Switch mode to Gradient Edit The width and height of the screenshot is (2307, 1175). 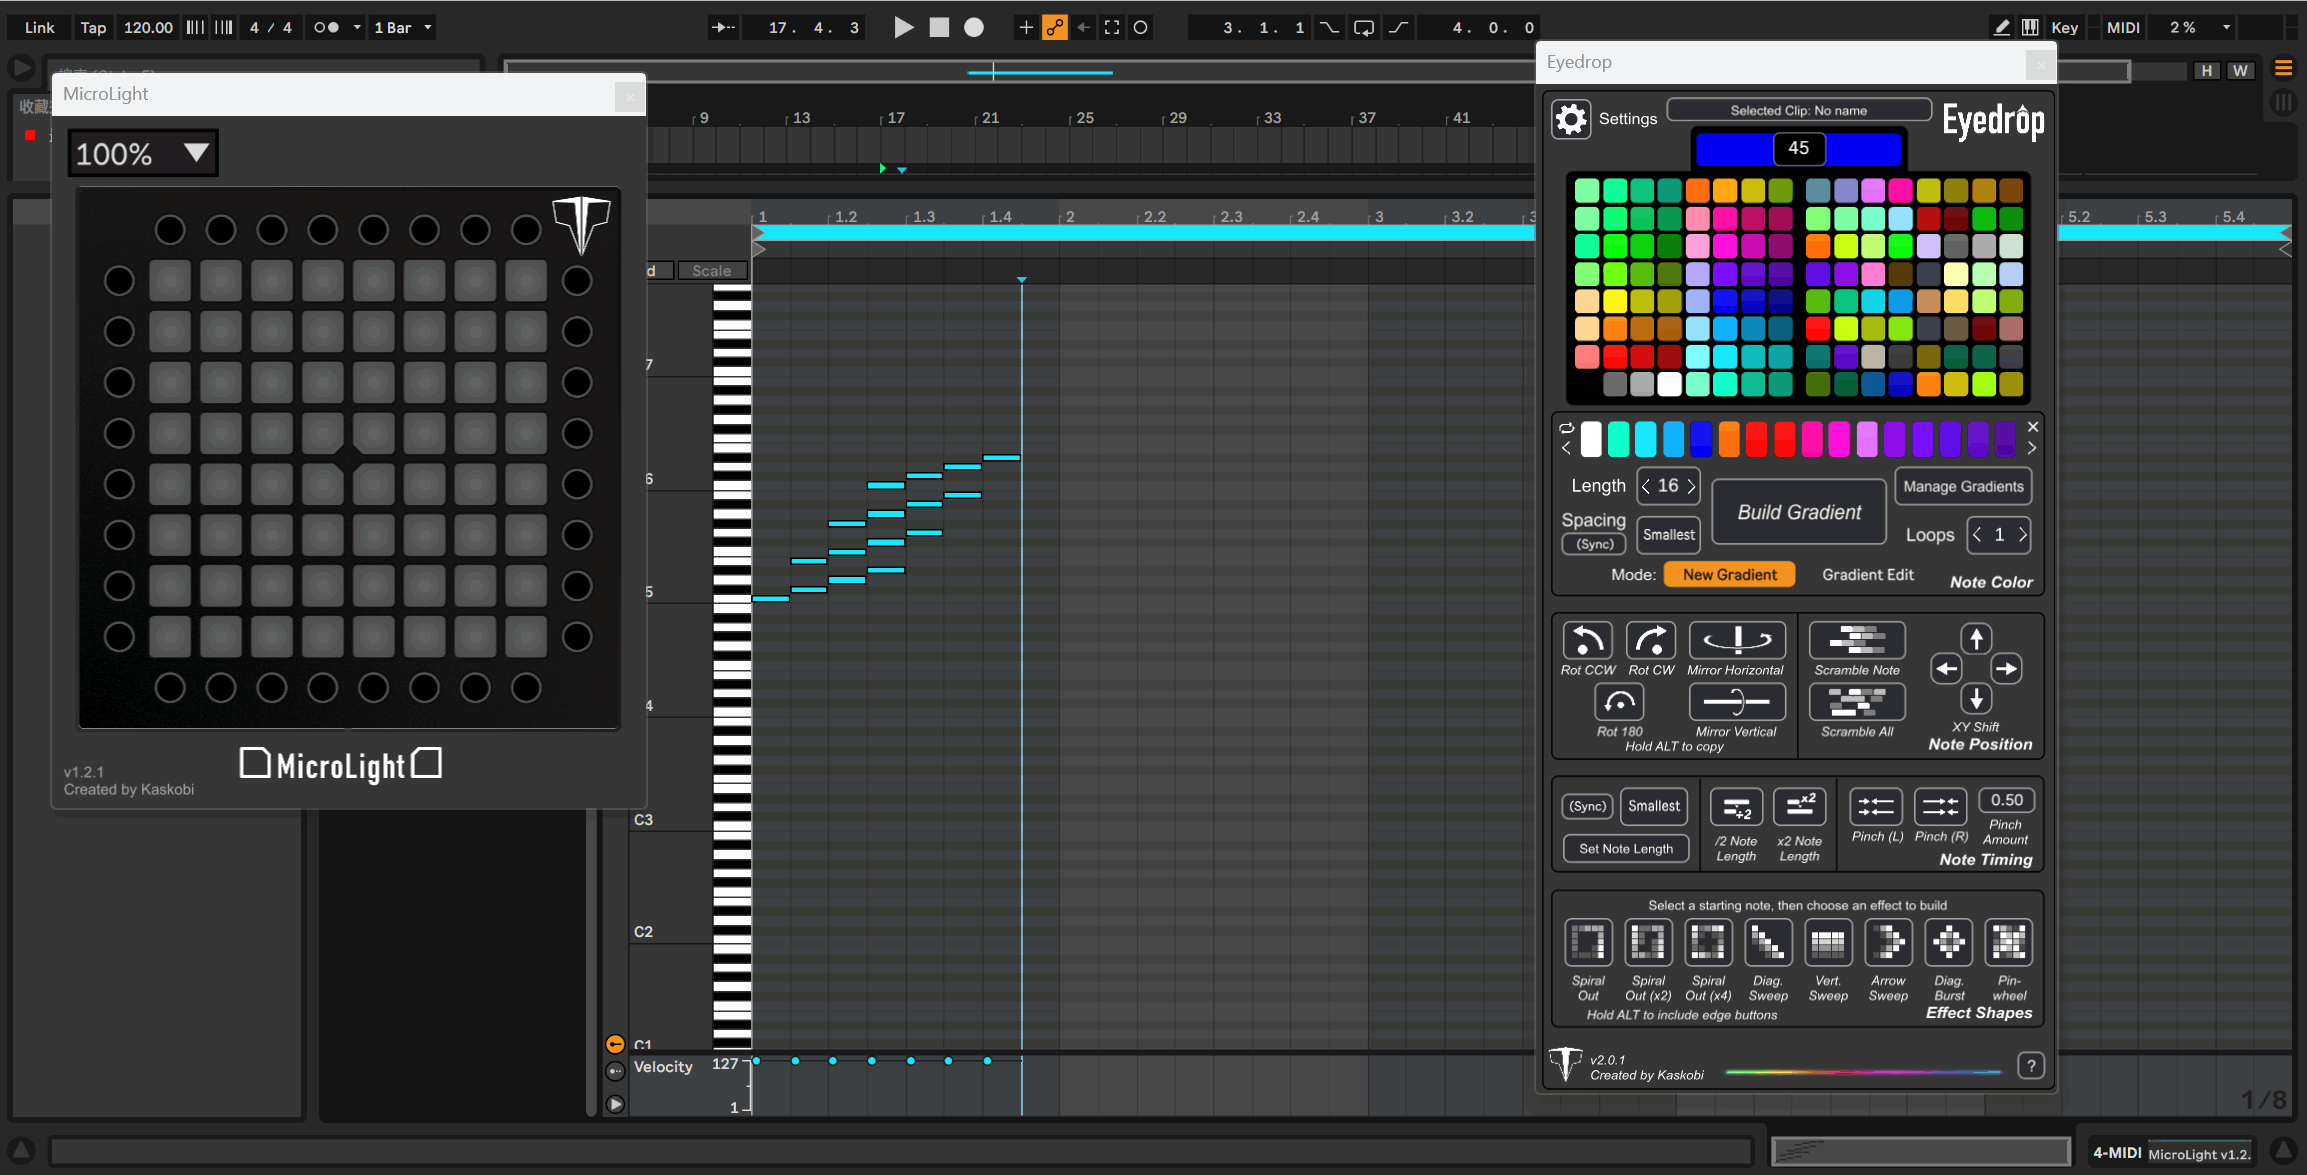[1867, 575]
